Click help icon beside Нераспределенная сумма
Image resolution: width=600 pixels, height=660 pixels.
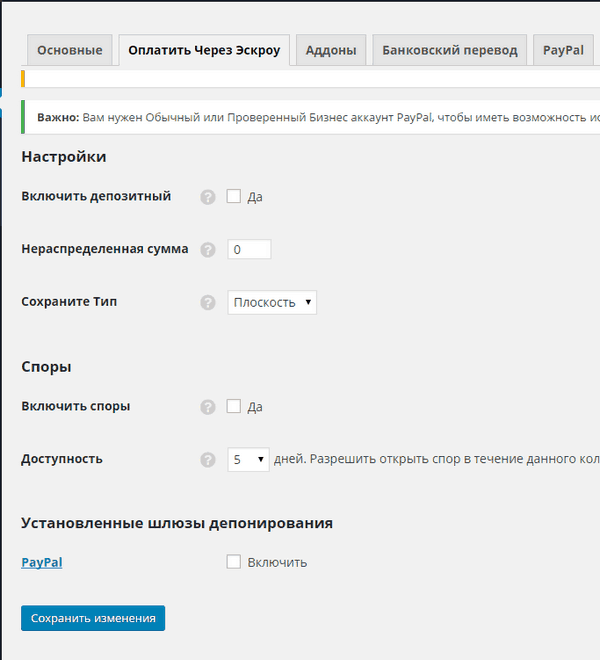[x=208, y=250]
